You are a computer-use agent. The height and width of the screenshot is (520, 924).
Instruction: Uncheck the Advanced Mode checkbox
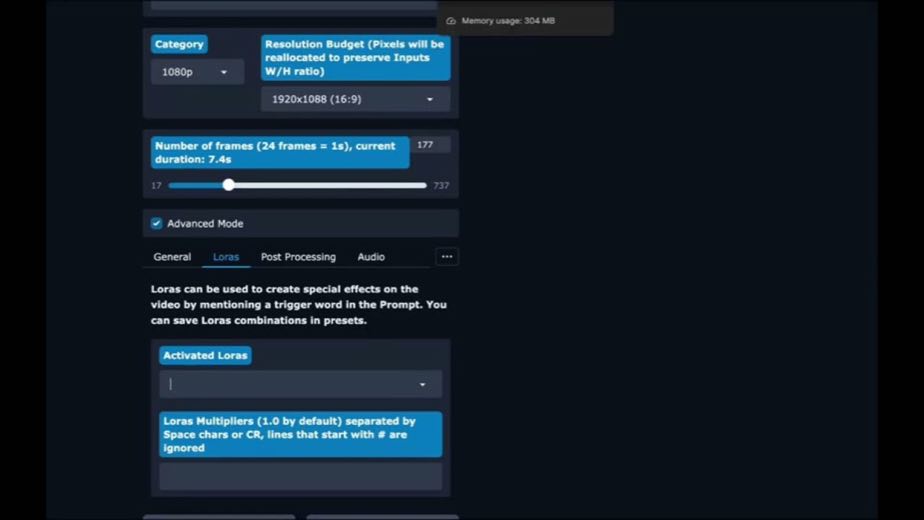point(156,223)
